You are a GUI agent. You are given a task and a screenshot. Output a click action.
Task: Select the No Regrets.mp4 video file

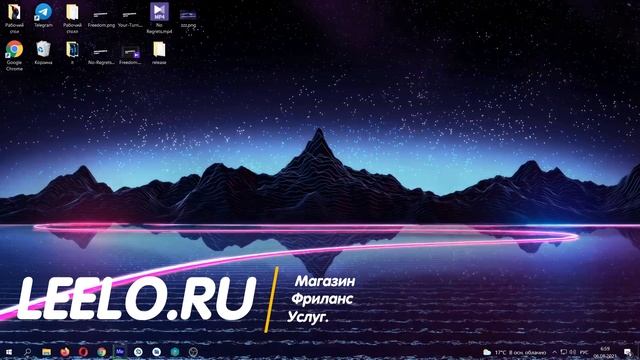tap(159, 18)
